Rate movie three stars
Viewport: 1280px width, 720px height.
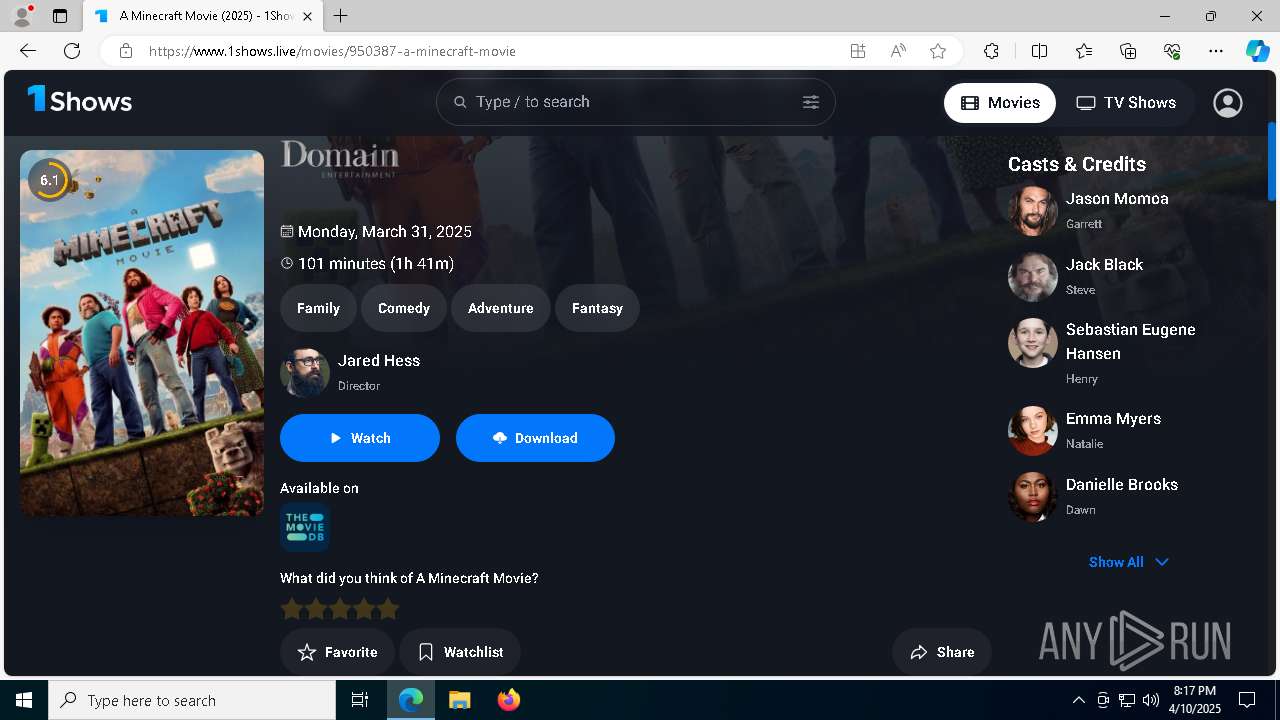340,608
